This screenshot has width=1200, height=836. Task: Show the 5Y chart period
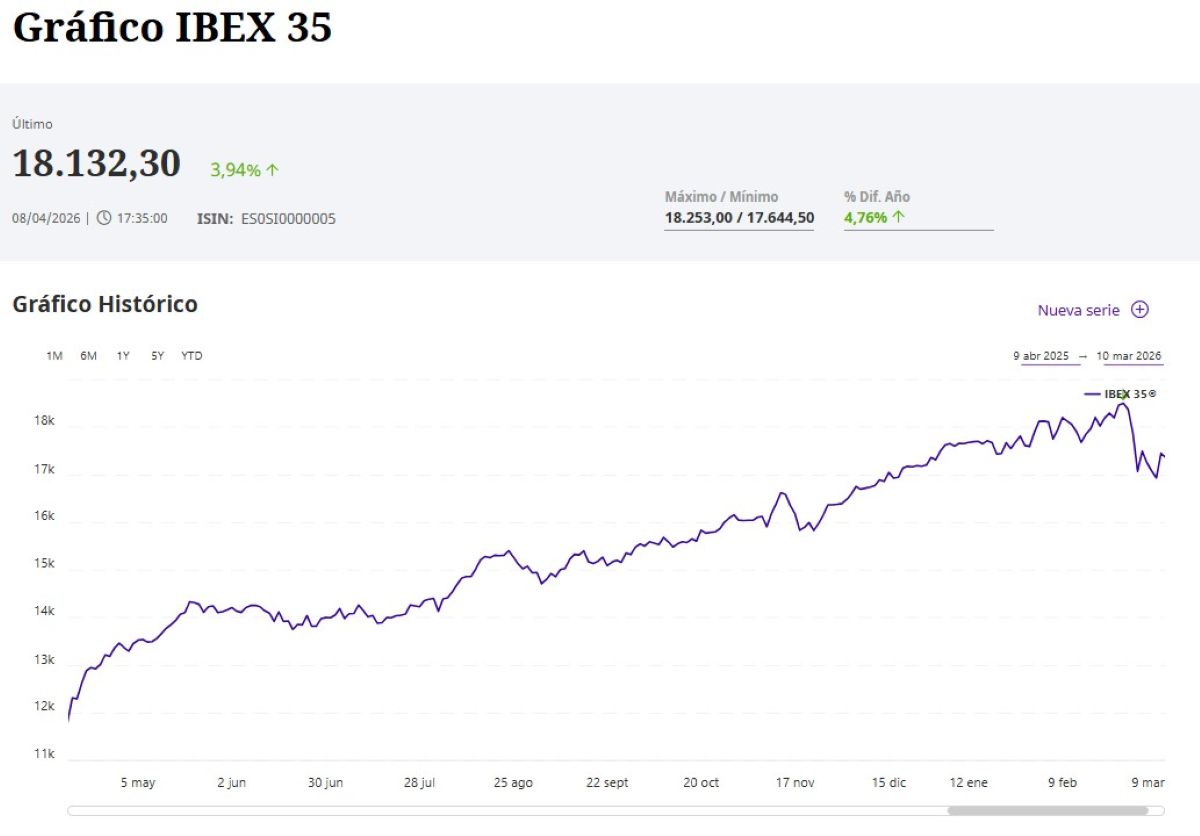click(157, 356)
